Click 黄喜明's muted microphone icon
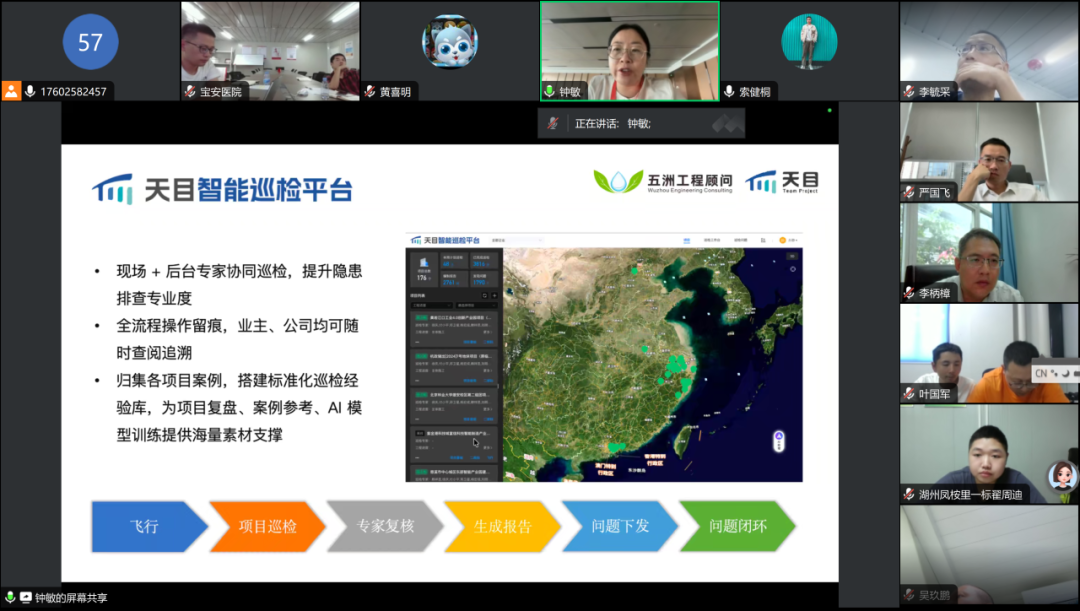The image size is (1080, 611). coord(370,92)
